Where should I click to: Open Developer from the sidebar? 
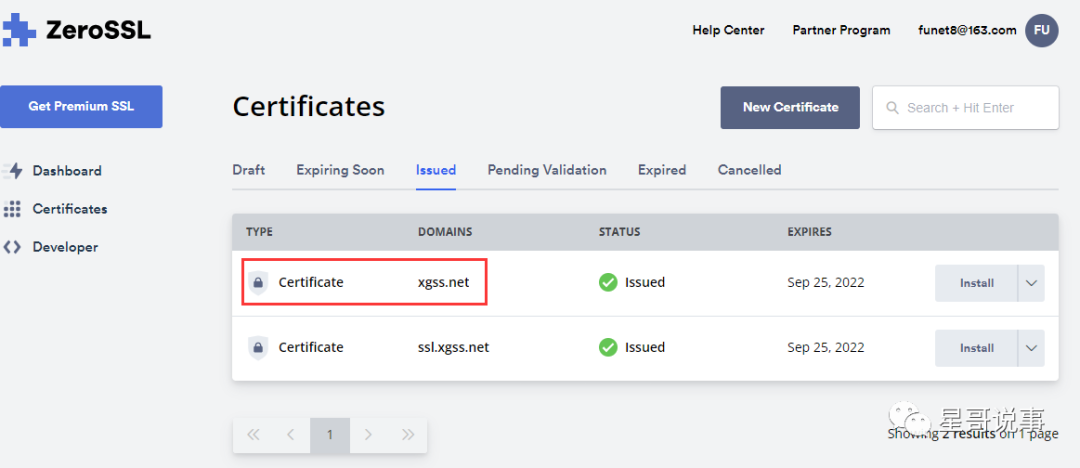(x=65, y=247)
